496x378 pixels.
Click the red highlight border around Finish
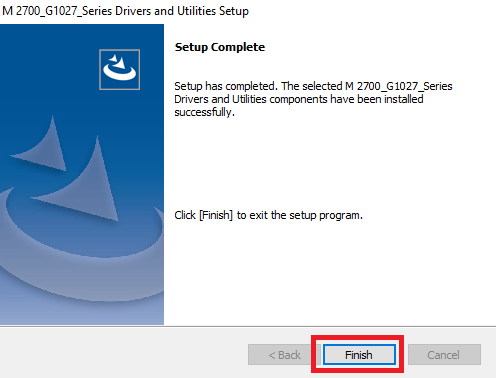pos(358,337)
